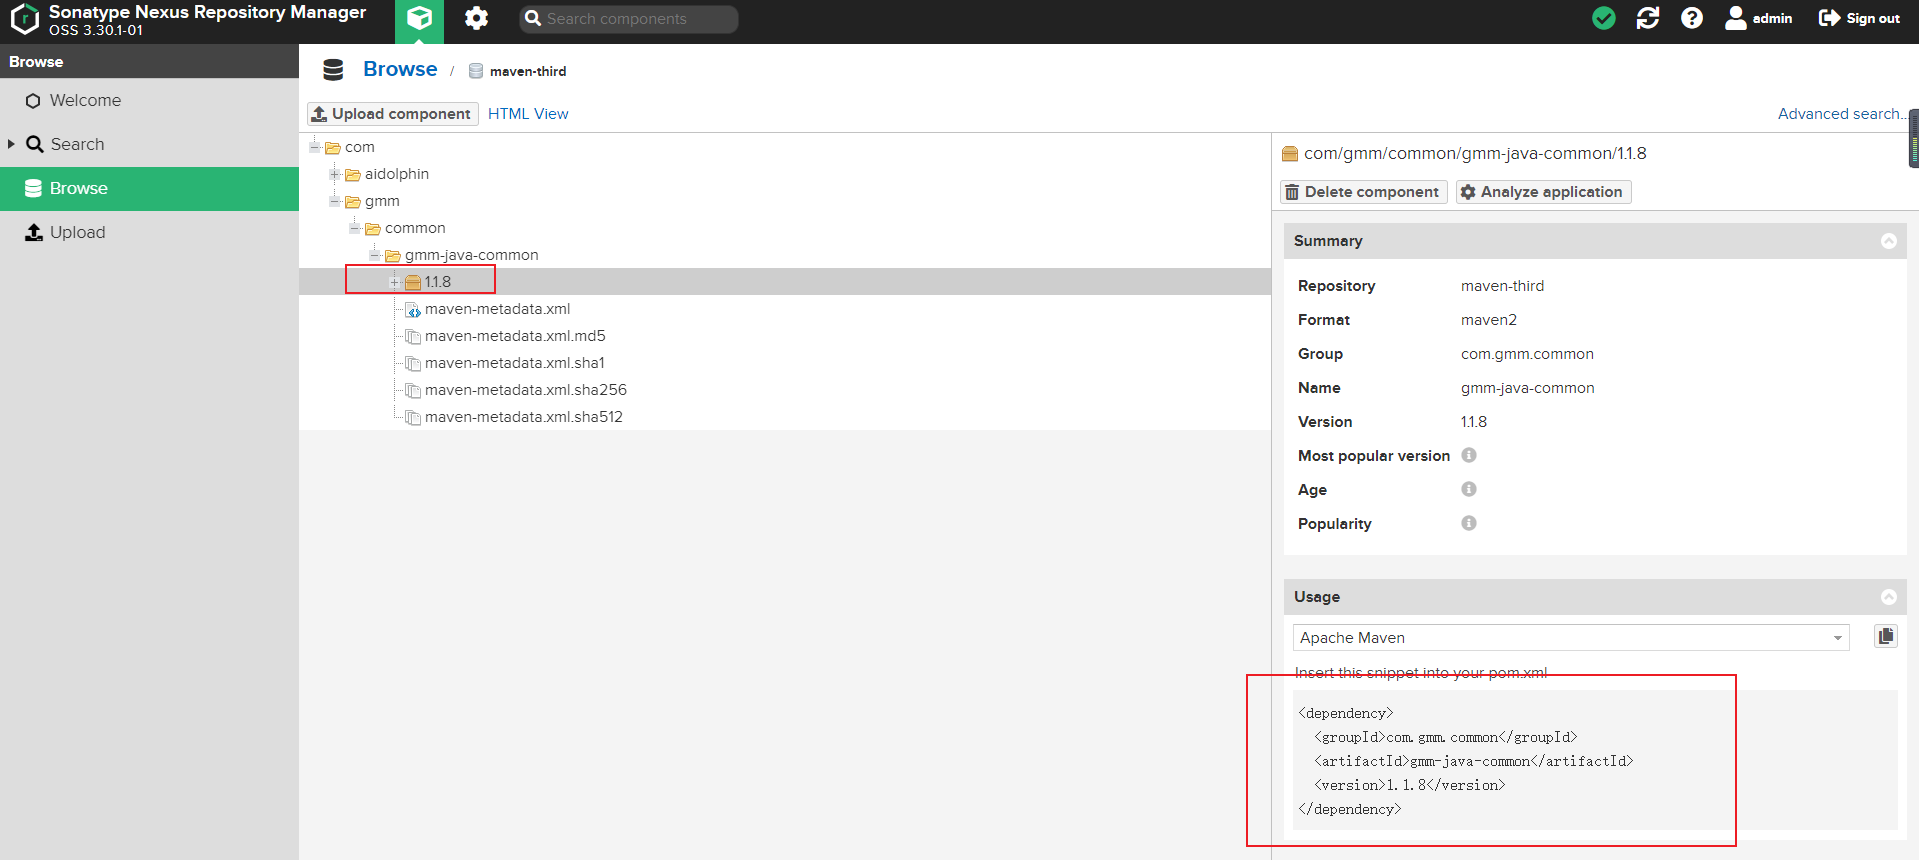Select maven-metadata.xml.md5 file

[x=515, y=336]
